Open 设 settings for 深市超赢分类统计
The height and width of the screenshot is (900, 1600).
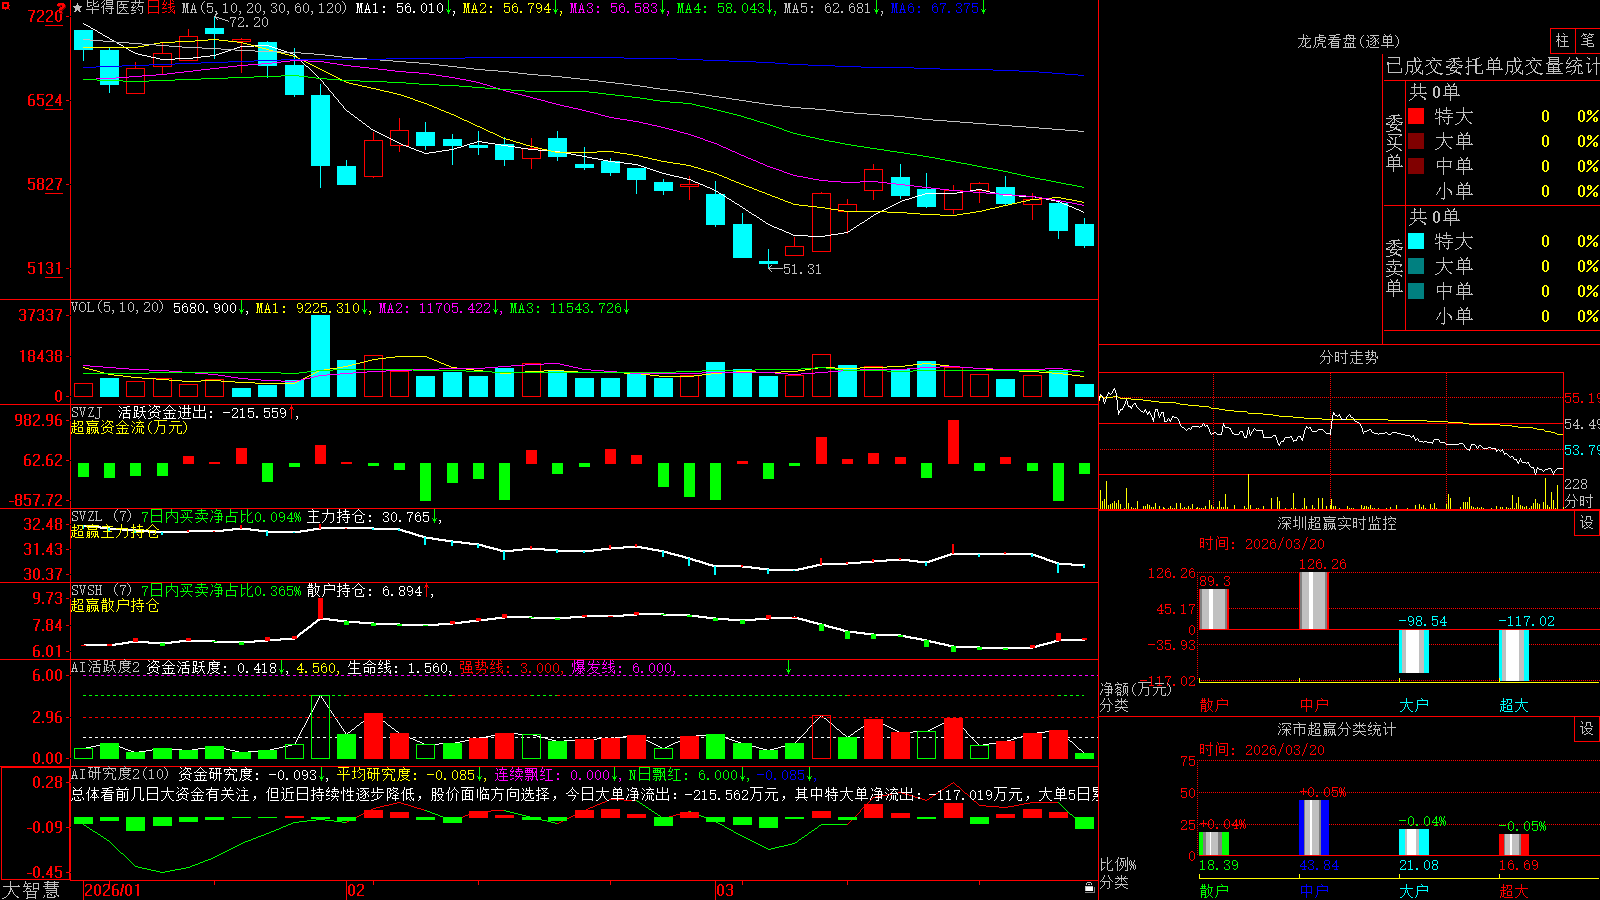1586,729
